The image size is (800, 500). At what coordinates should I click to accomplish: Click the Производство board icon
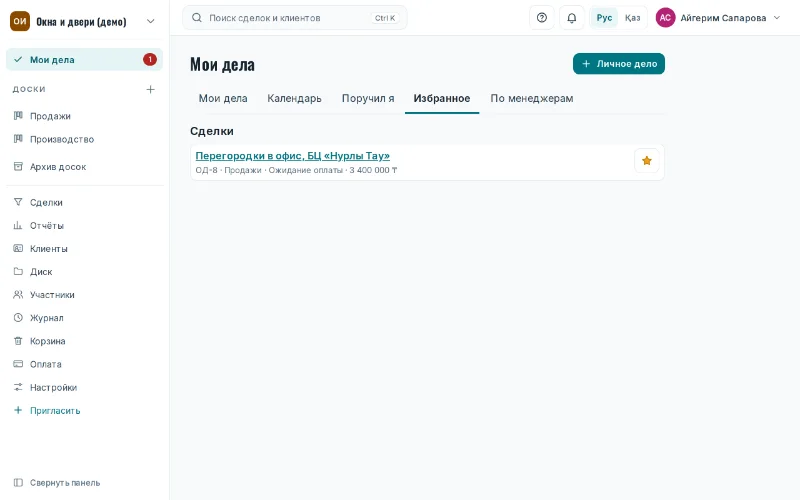tap(18, 139)
